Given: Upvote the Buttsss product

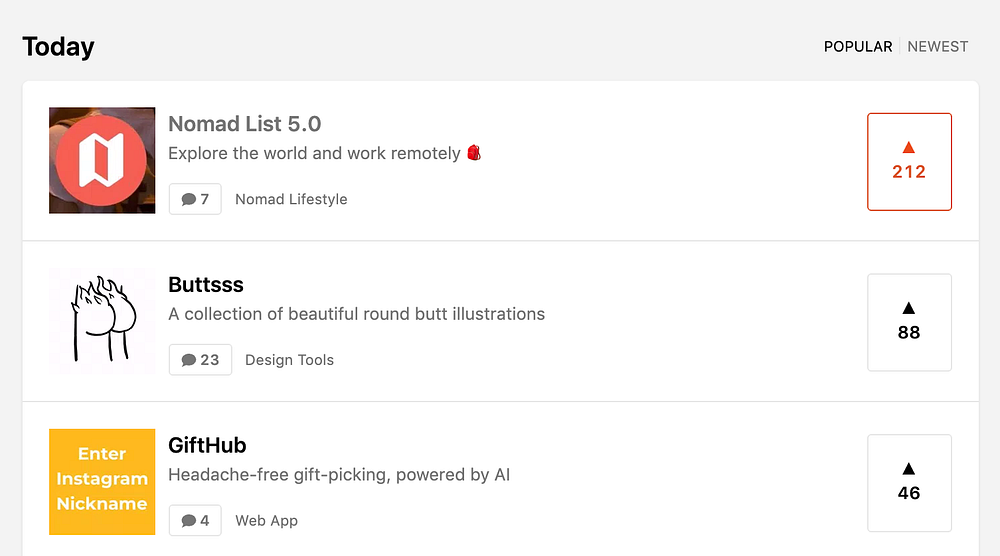Looking at the screenshot, I should pos(909,322).
